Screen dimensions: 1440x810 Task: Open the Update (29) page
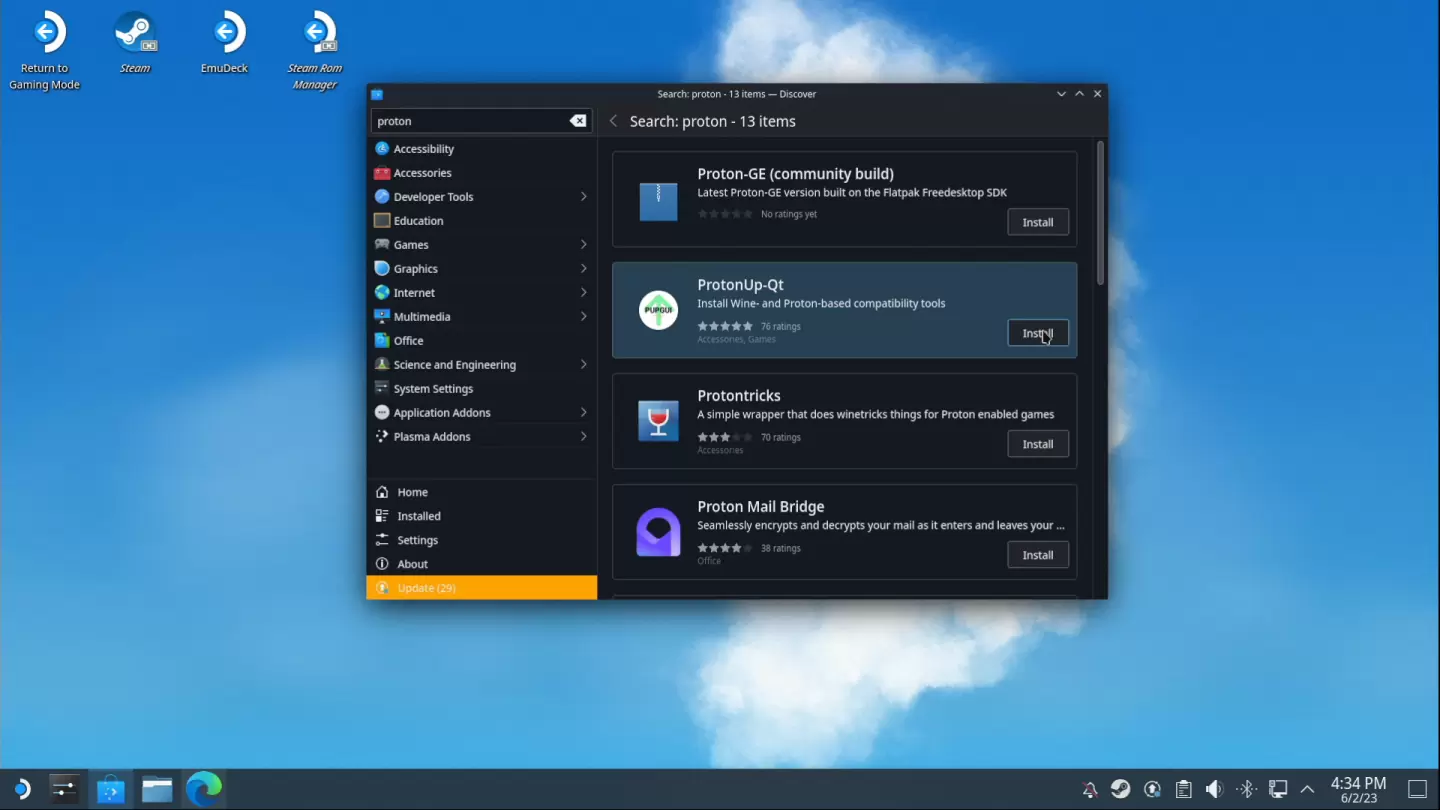point(481,588)
